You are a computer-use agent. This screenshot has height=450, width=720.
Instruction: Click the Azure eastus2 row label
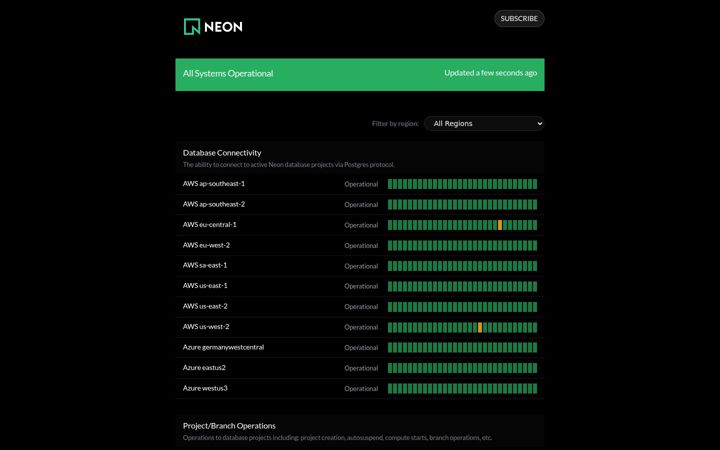204,368
